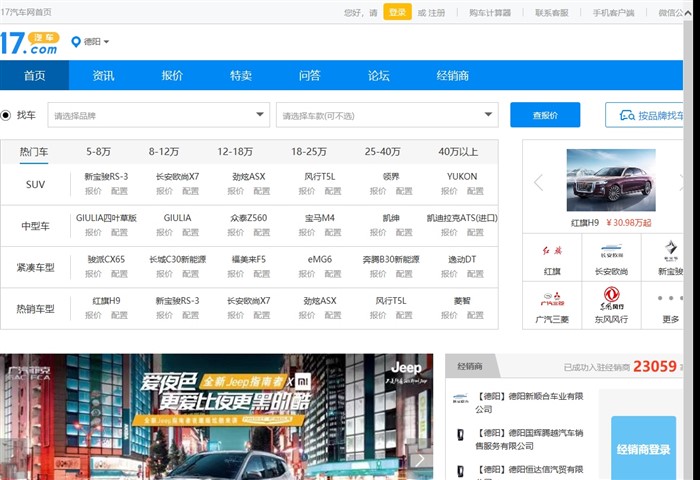The image size is (700, 480).
Task: Open the 德阳国辉腾越汽车销售服务有限公司 dealer link
Action: click(529, 439)
